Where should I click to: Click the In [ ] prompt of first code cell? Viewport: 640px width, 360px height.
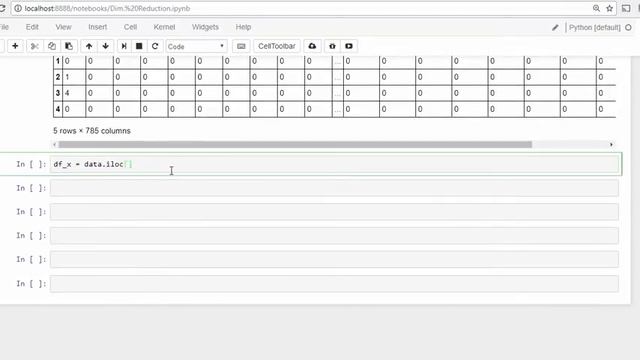coord(31,164)
